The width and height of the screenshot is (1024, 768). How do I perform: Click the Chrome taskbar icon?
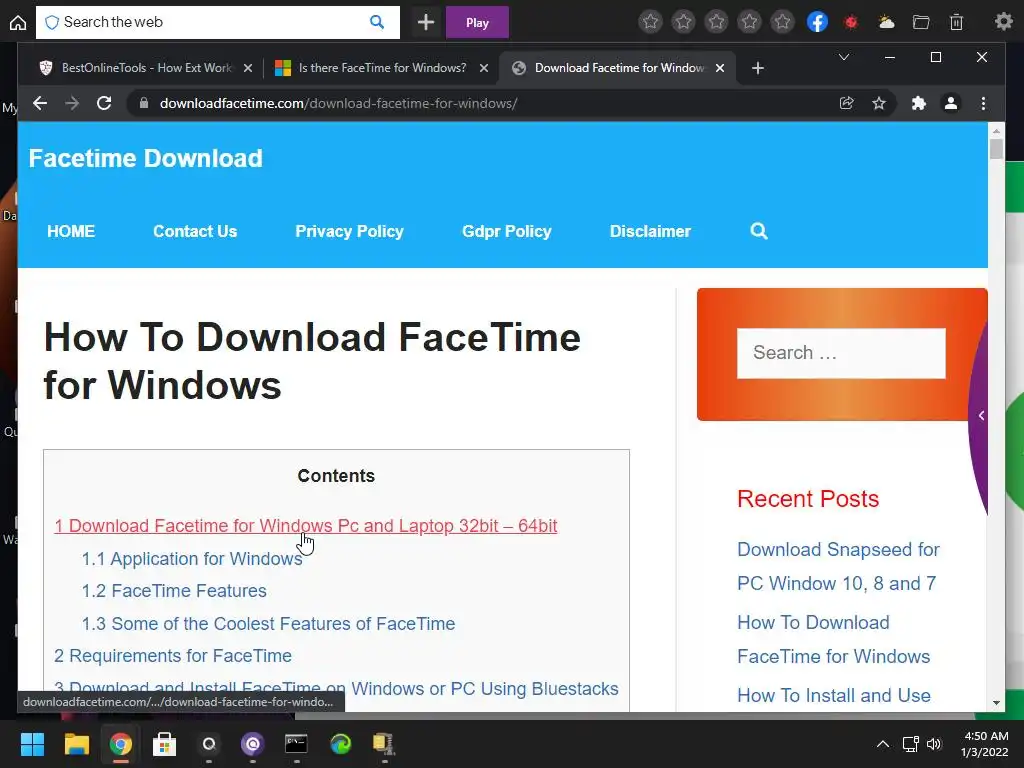[120, 744]
